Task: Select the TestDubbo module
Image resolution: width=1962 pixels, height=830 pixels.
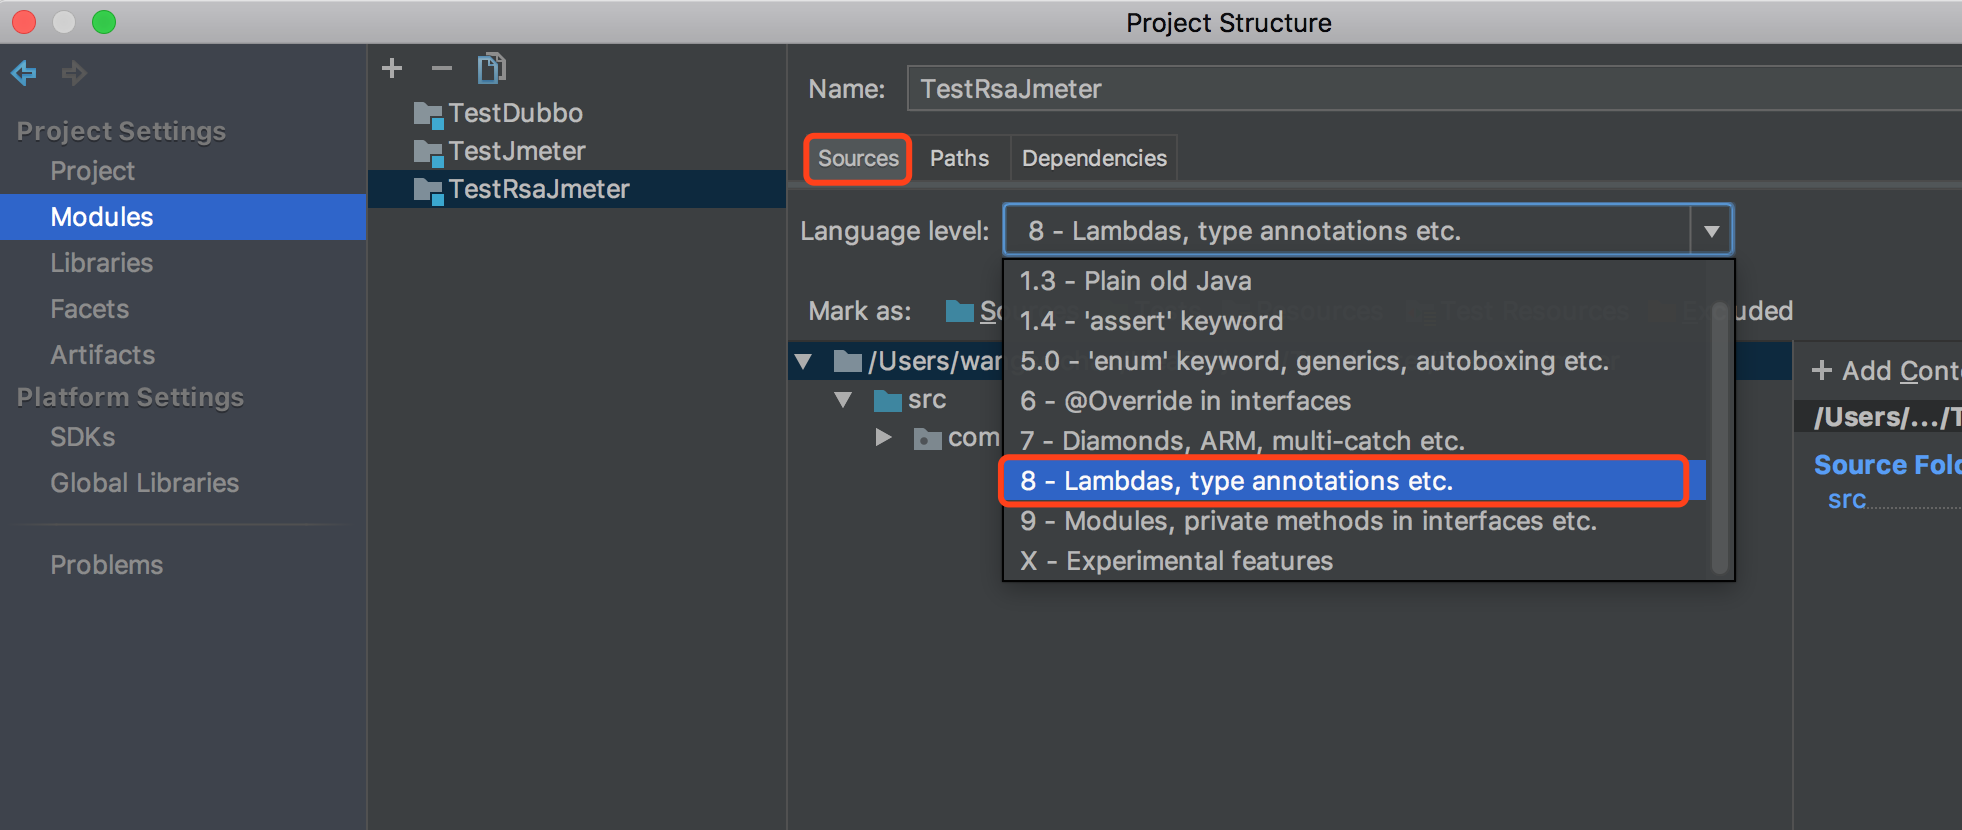Action: [x=514, y=113]
